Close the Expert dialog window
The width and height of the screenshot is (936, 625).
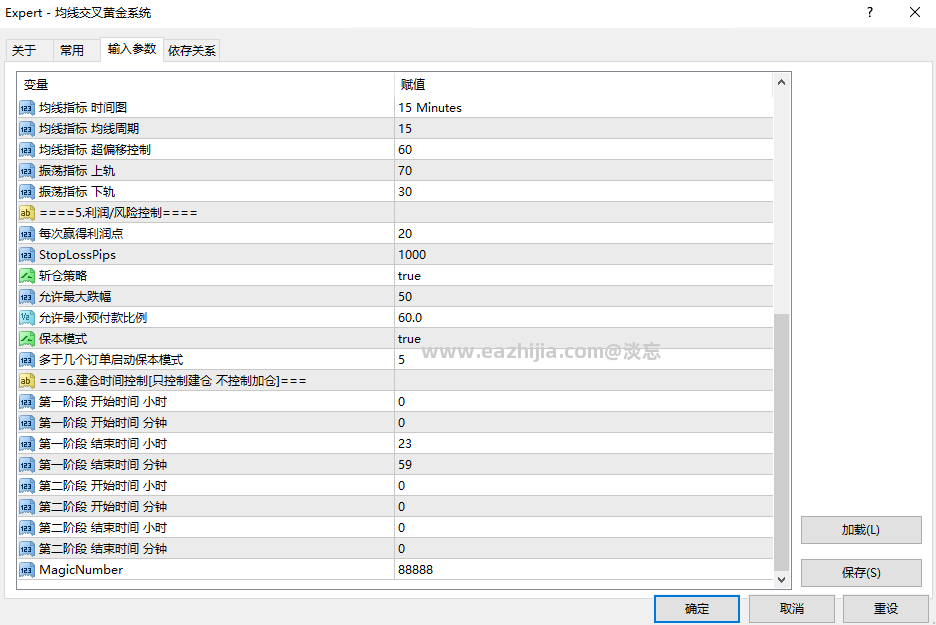pos(915,12)
